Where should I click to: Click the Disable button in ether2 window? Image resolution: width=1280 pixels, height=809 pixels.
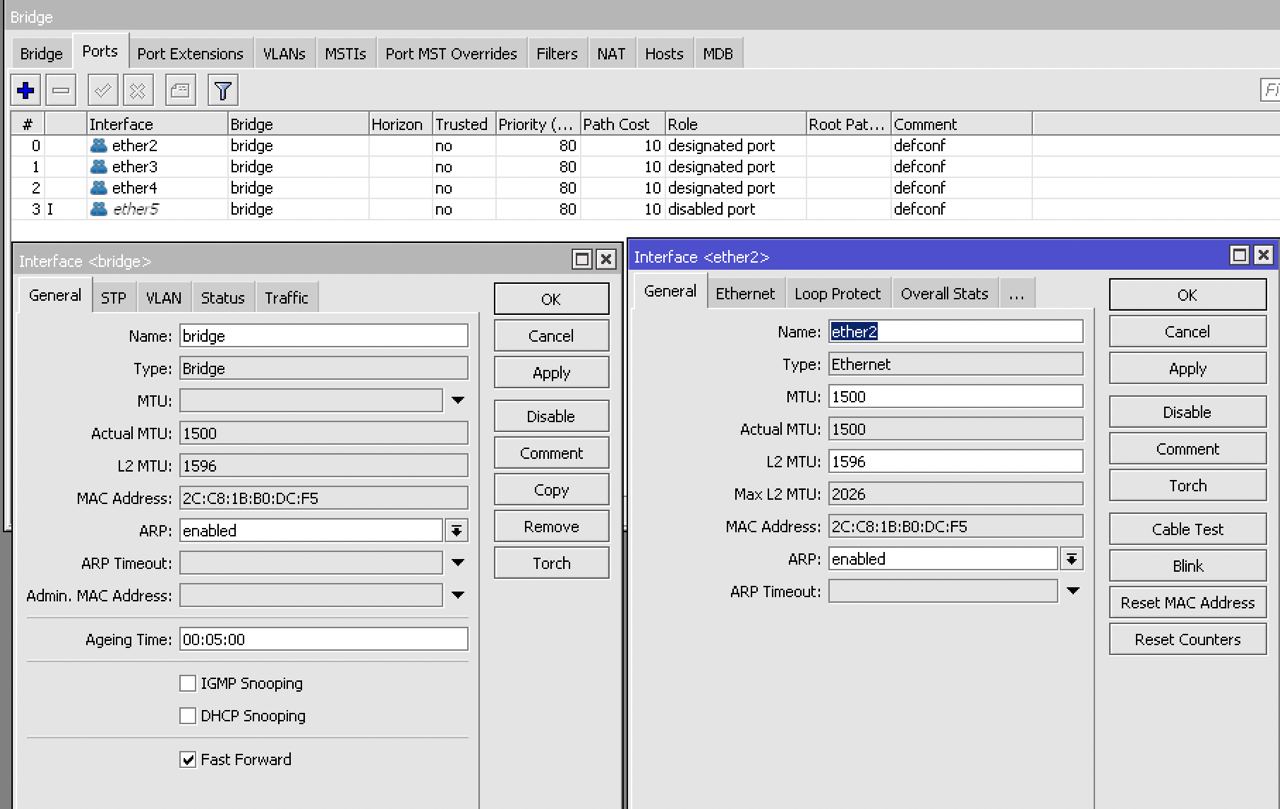[1187, 412]
